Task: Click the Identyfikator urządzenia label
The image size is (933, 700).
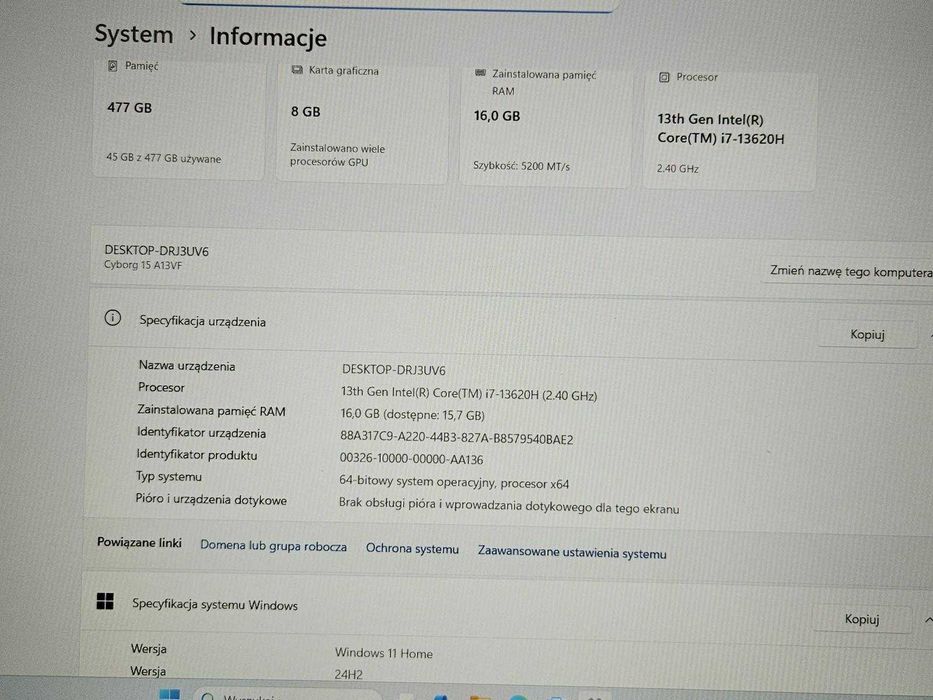Action: click(x=201, y=433)
